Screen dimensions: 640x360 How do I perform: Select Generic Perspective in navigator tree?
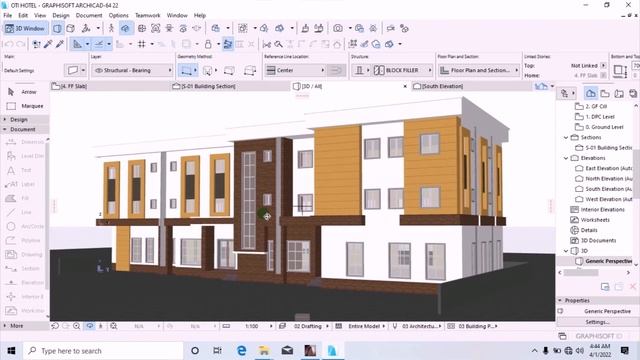click(x=608, y=261)
